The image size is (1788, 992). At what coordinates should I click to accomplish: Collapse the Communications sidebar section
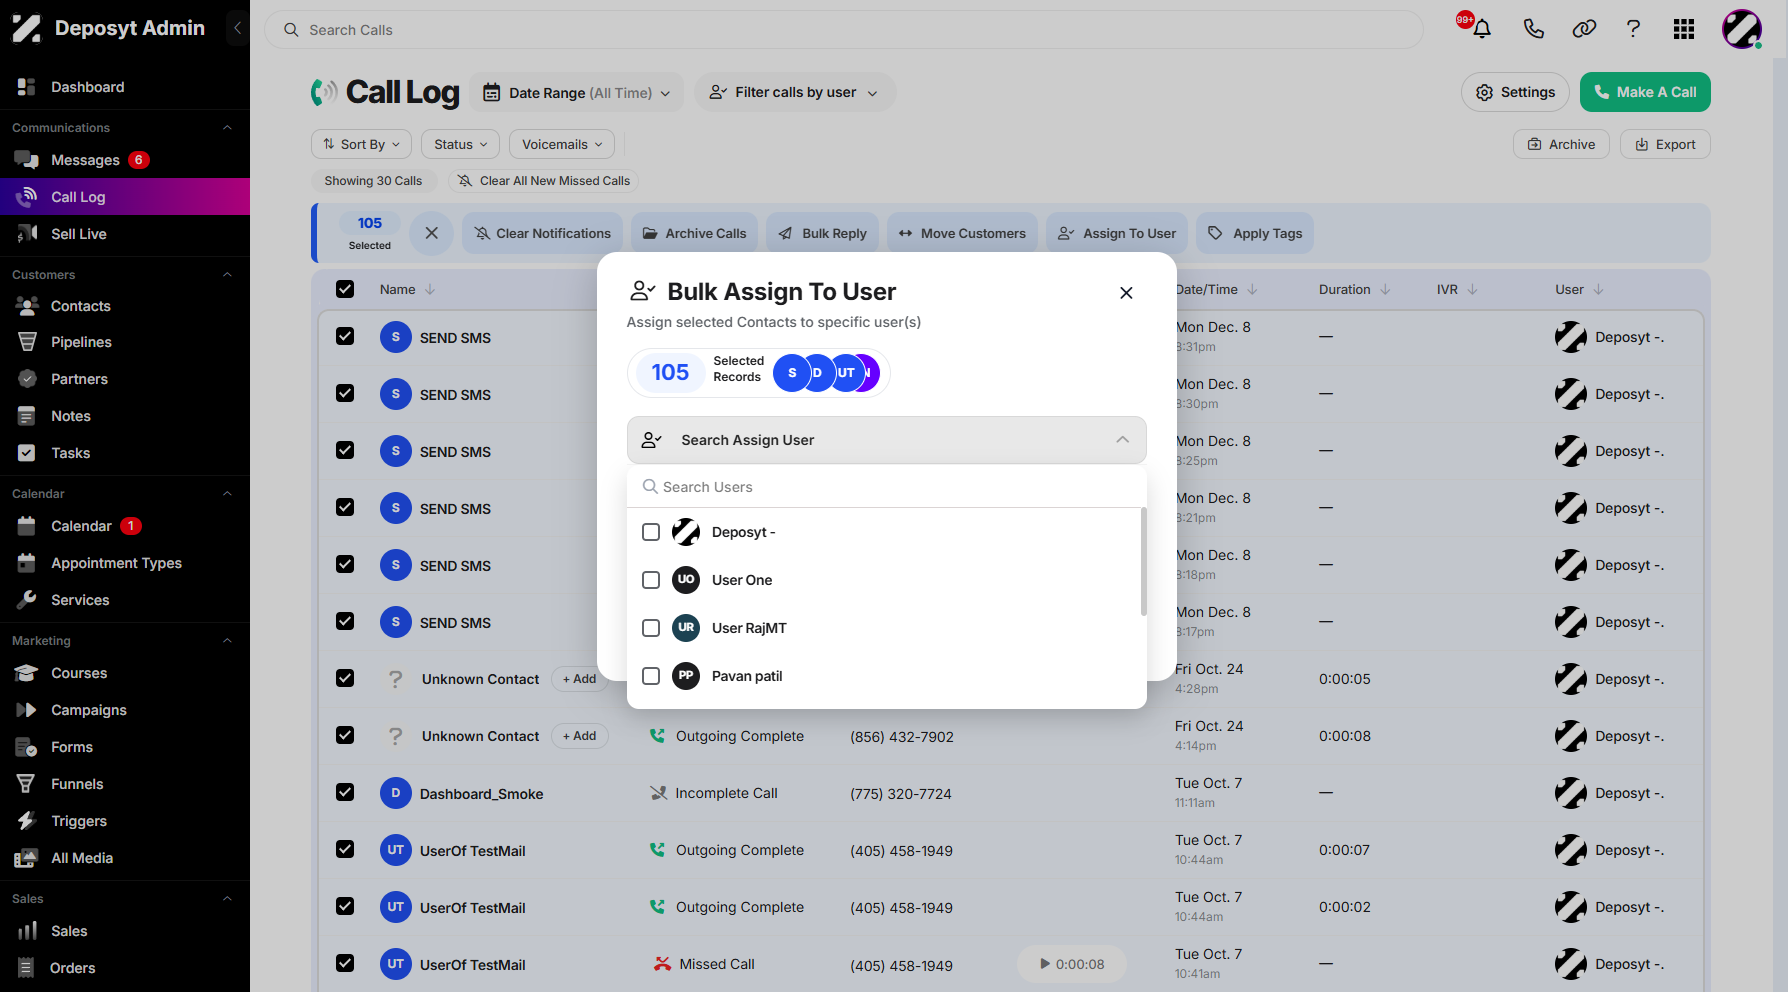[x=227, y=128]
